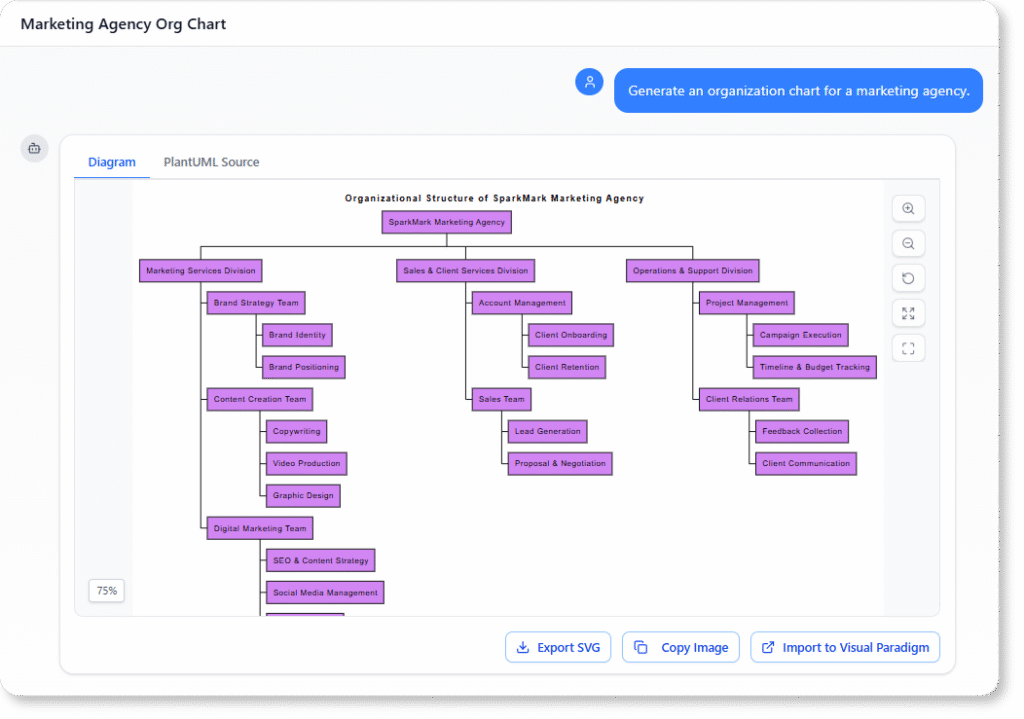
Task: Click the zoom out magnifier icon
Action: (x=907, y=243)
